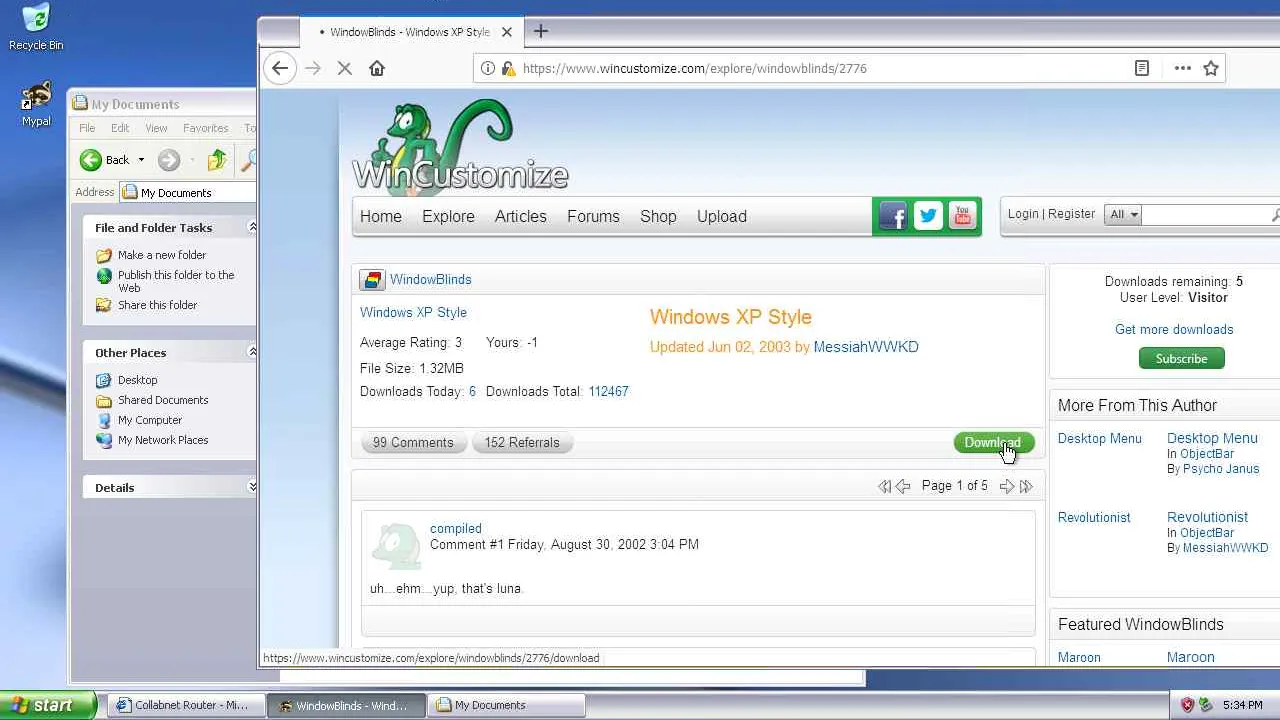Jump to the last comments page
Screen dimensions: 1280x720
point(1026,486)
